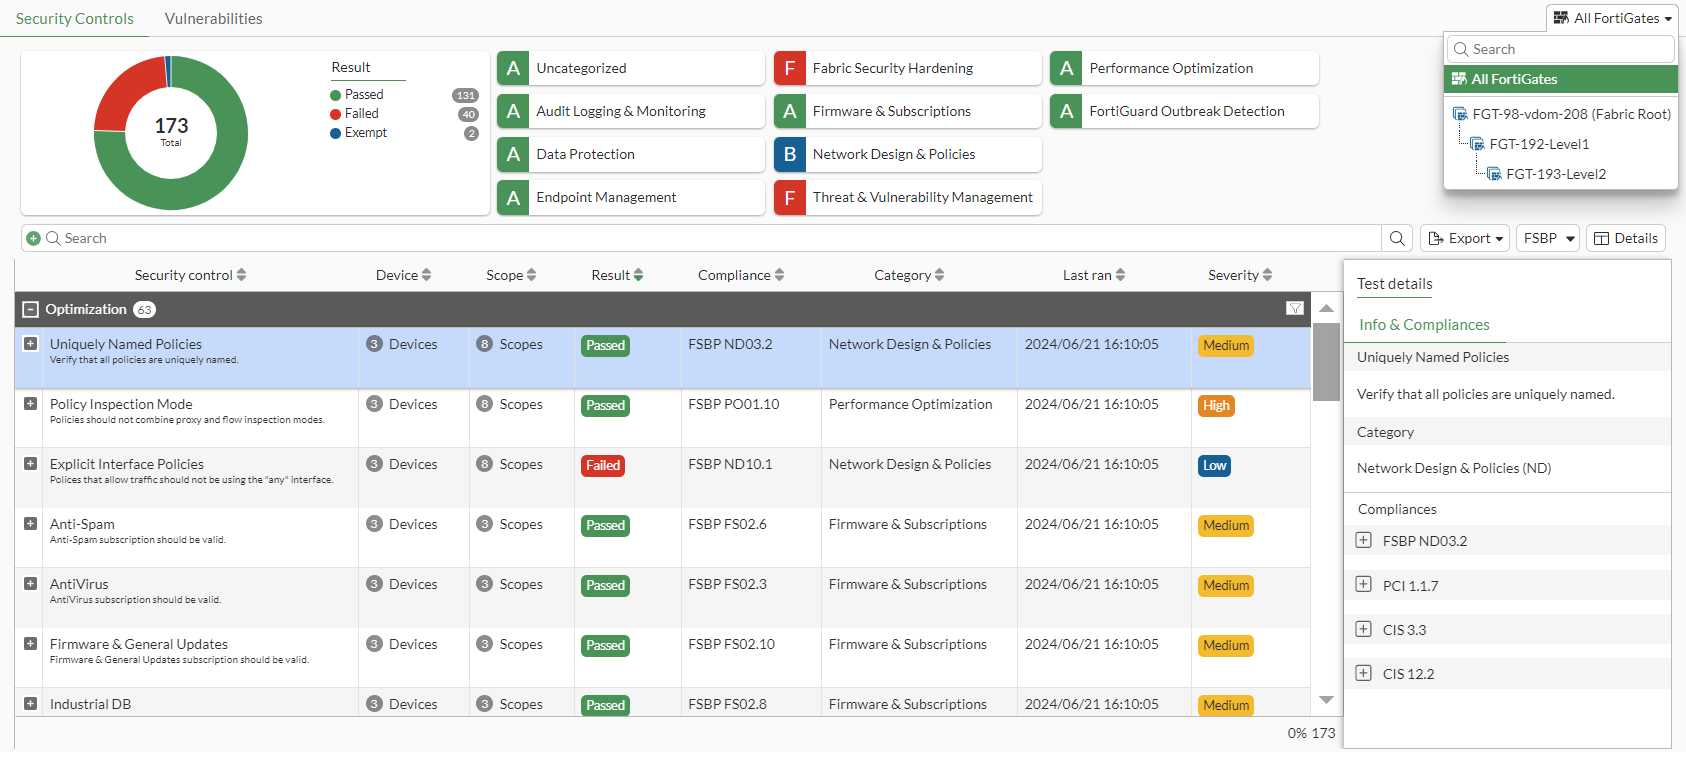The width and height of the screenshot is (1686, 758).
Task: Select the Info & Compliances tab
Action: click(1423, 325)
